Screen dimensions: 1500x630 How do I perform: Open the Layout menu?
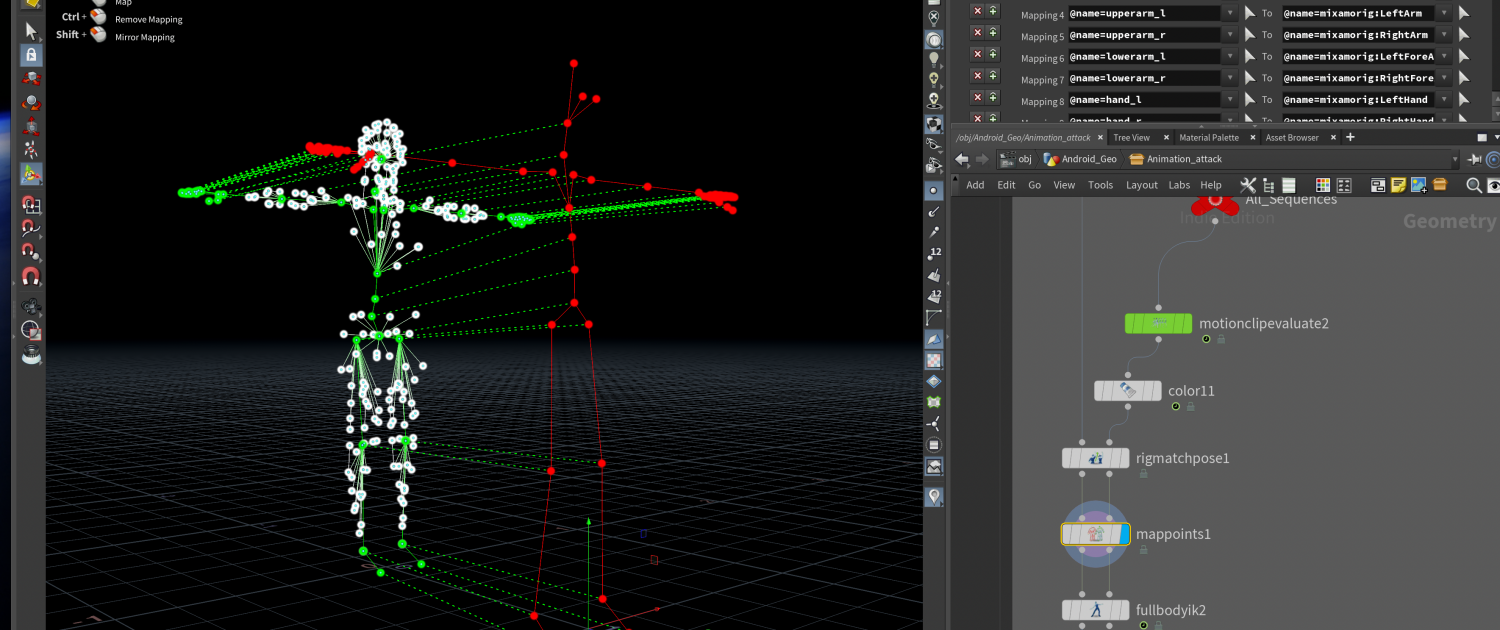[1141, 185]
